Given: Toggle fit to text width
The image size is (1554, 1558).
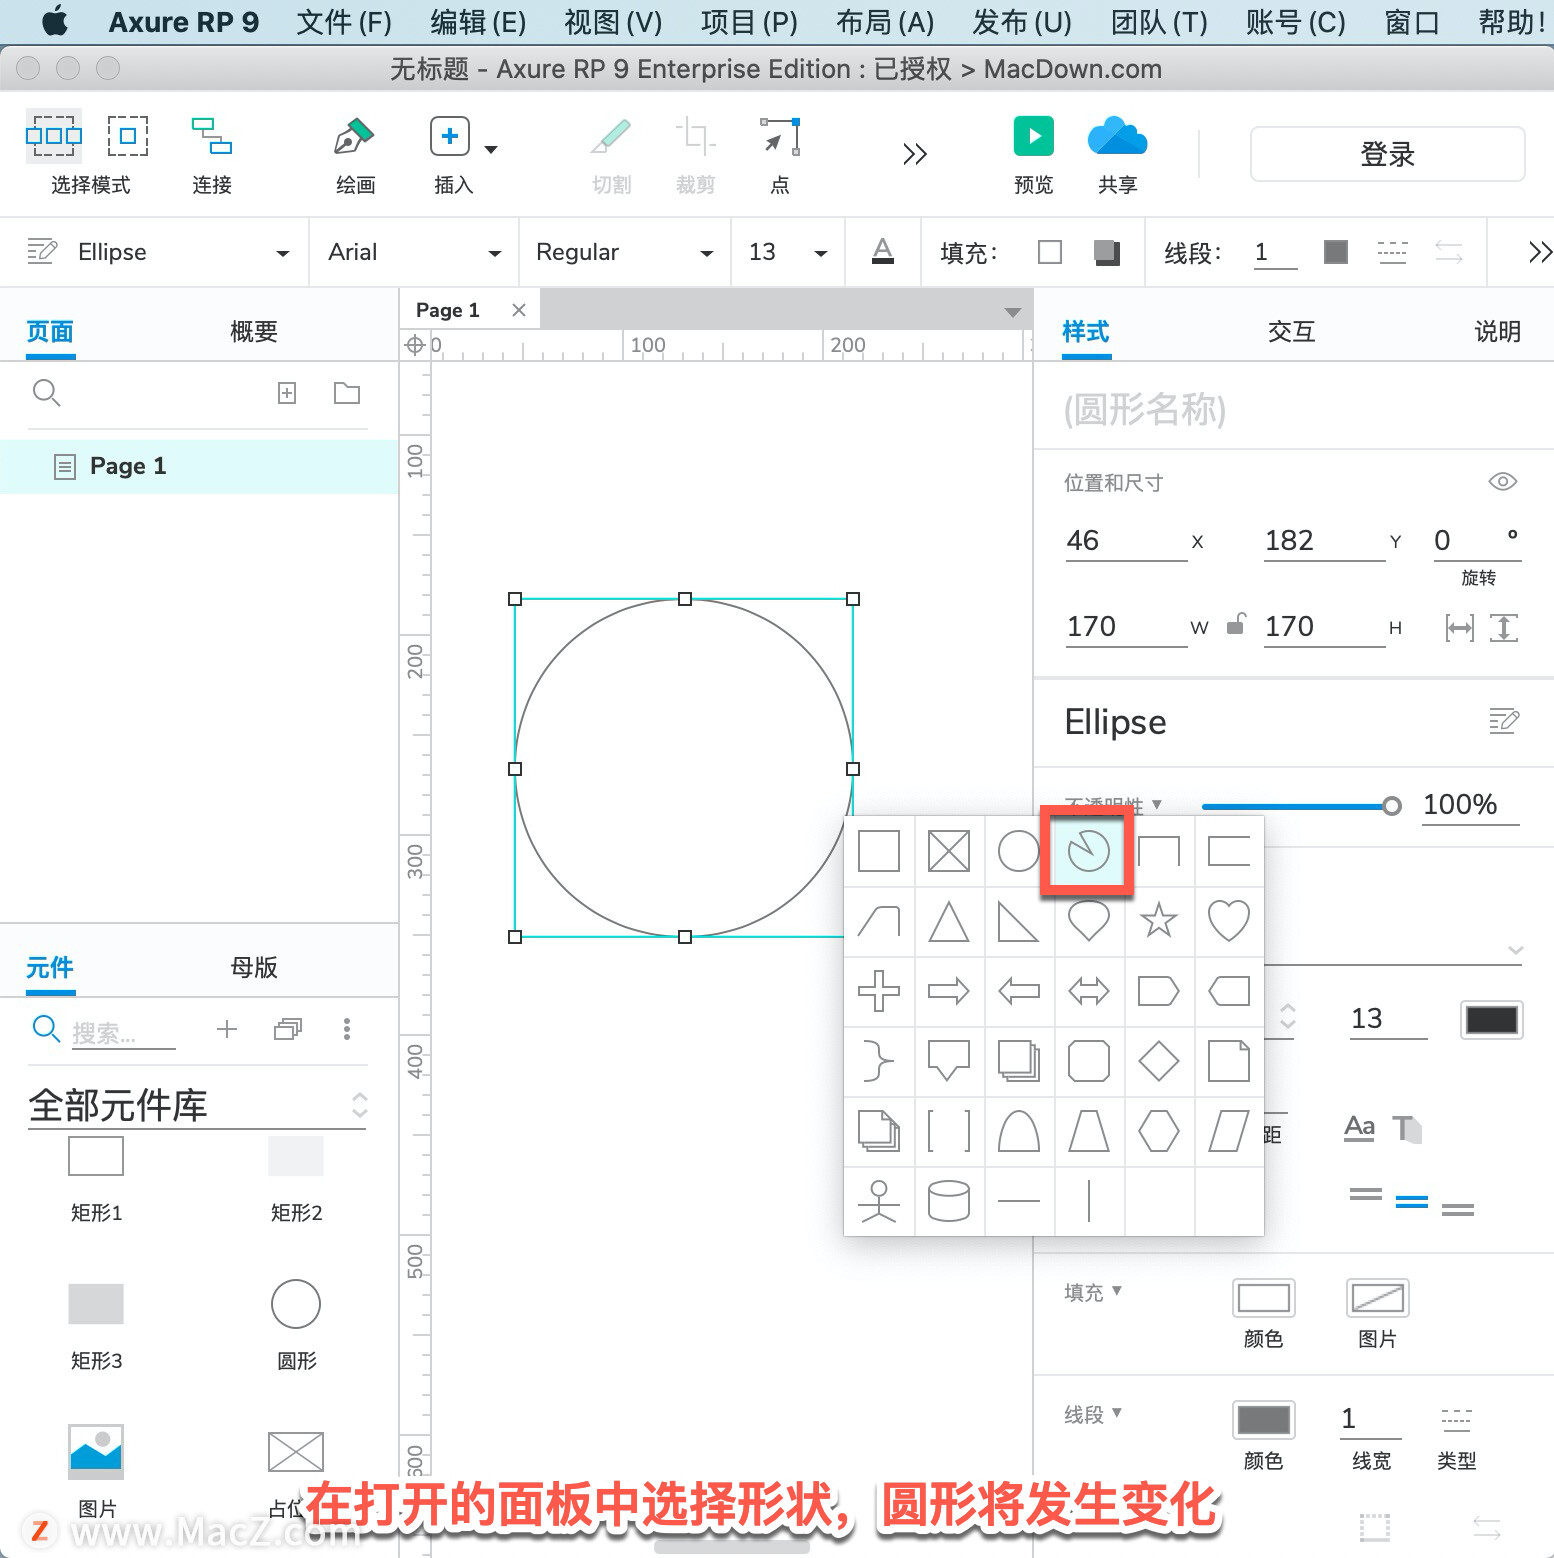Looking at the screenshot, I should click(1459, 628).
